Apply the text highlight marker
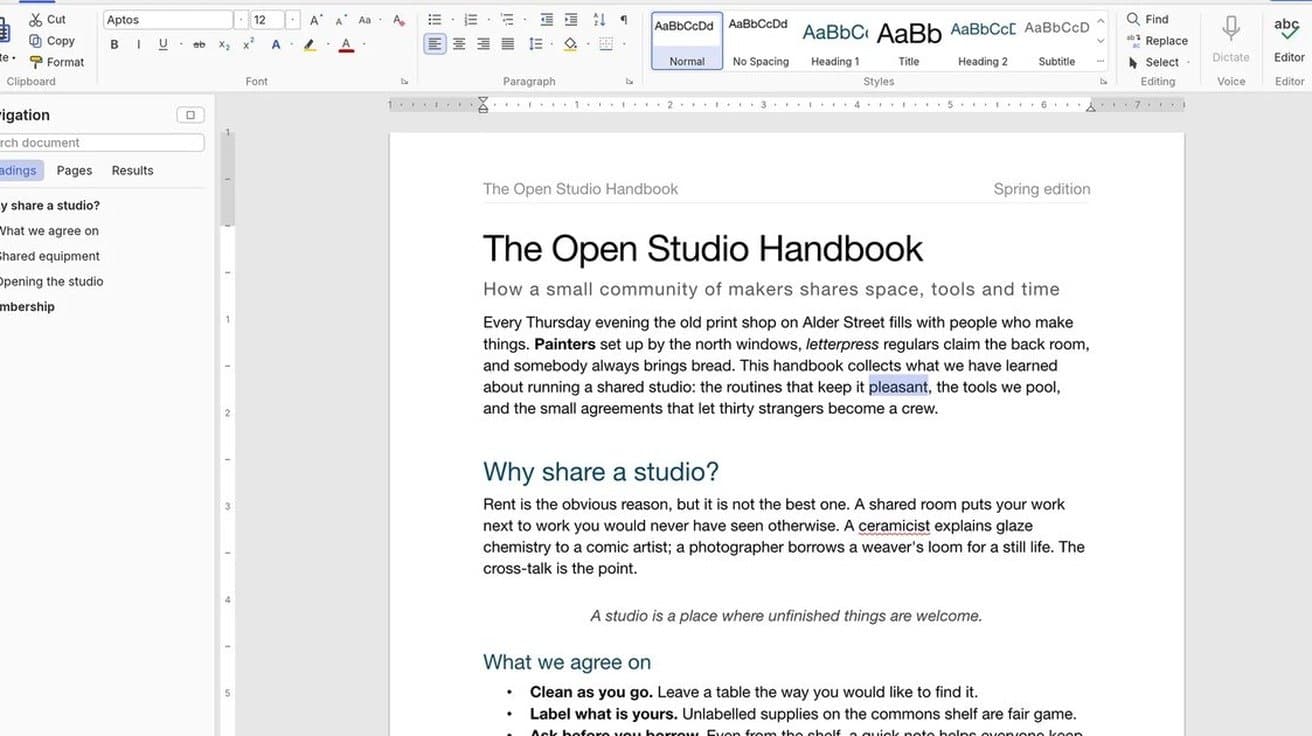 (309, 45)
